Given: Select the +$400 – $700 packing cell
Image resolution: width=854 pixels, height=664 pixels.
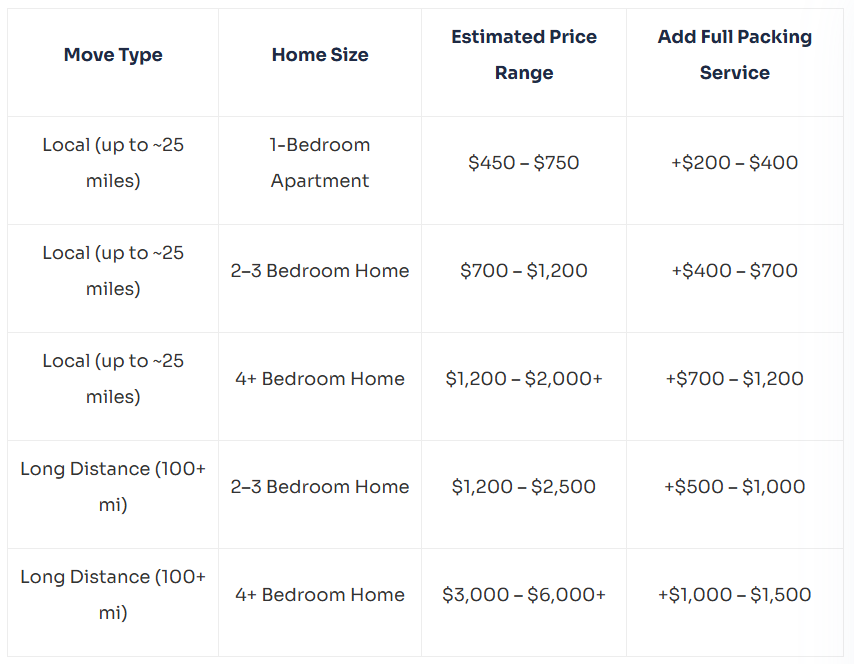Looking at the screenshot, I should click(x=735, y=271).
